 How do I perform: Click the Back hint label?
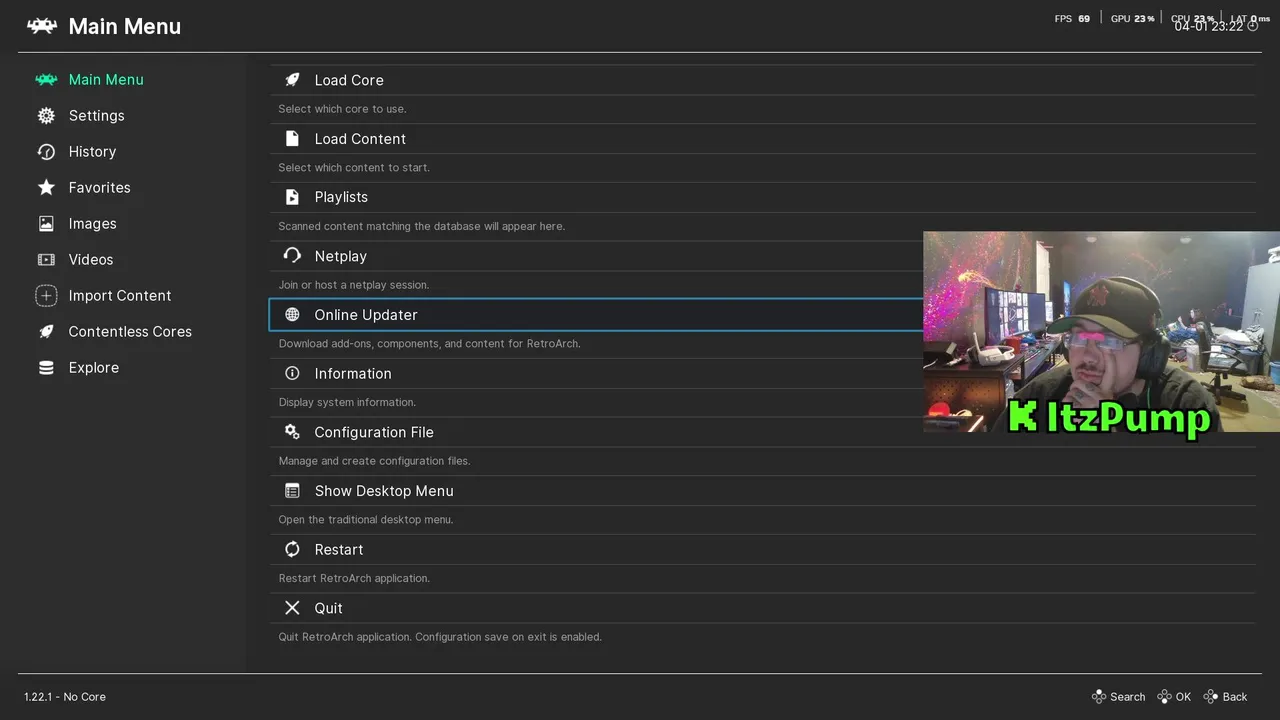click(x=1235, y=697)
